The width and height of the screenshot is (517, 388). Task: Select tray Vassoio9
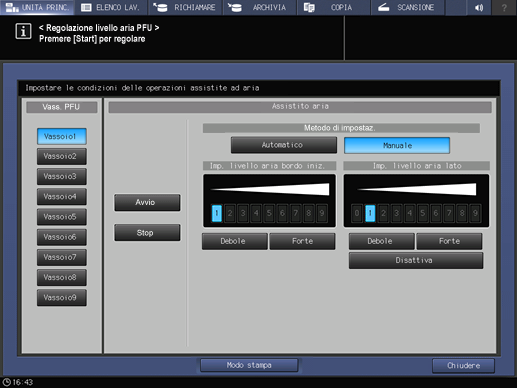(62, 297)
